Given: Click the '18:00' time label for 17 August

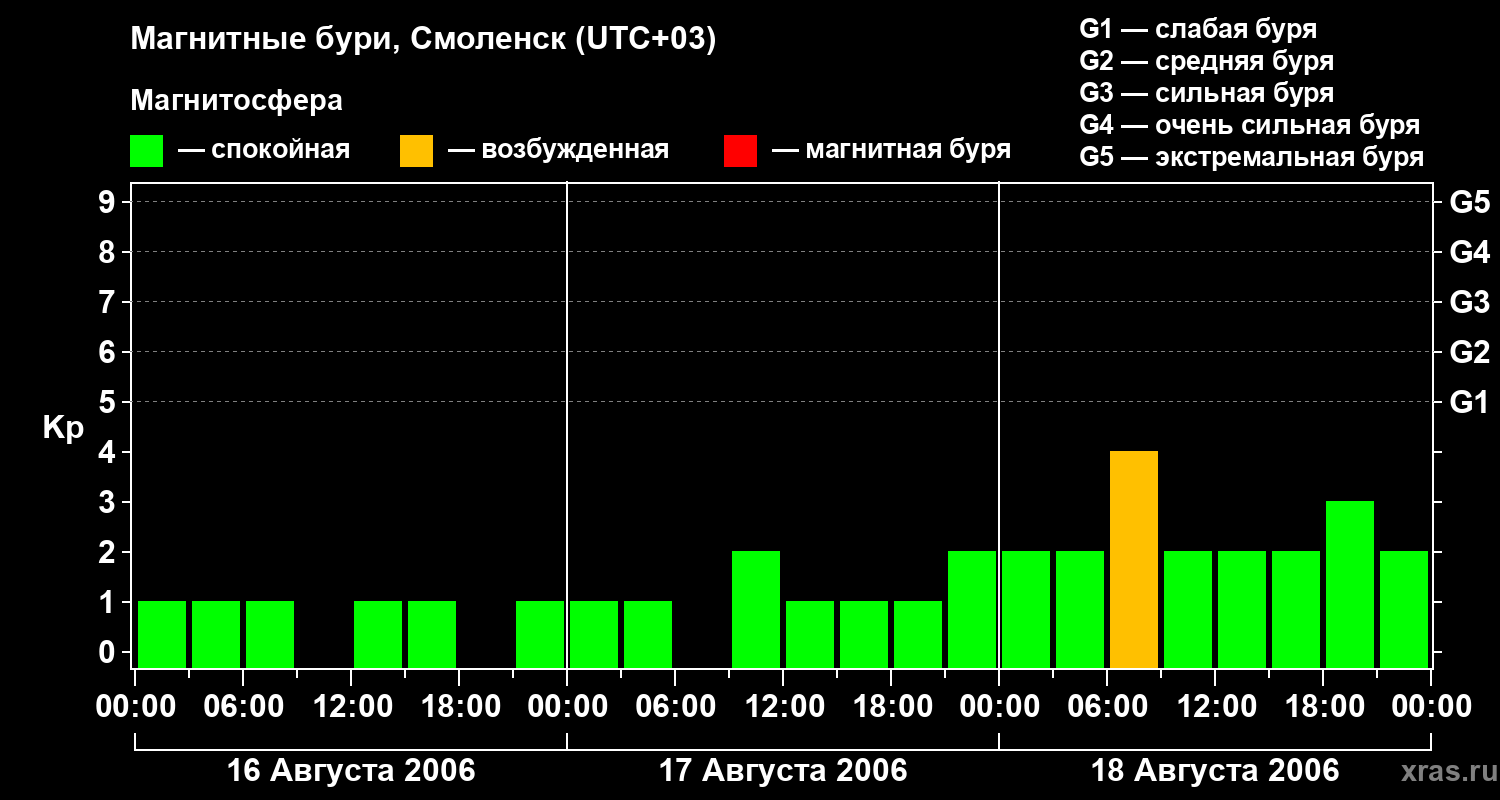Looking at the screenshot, I should point(891,707).
